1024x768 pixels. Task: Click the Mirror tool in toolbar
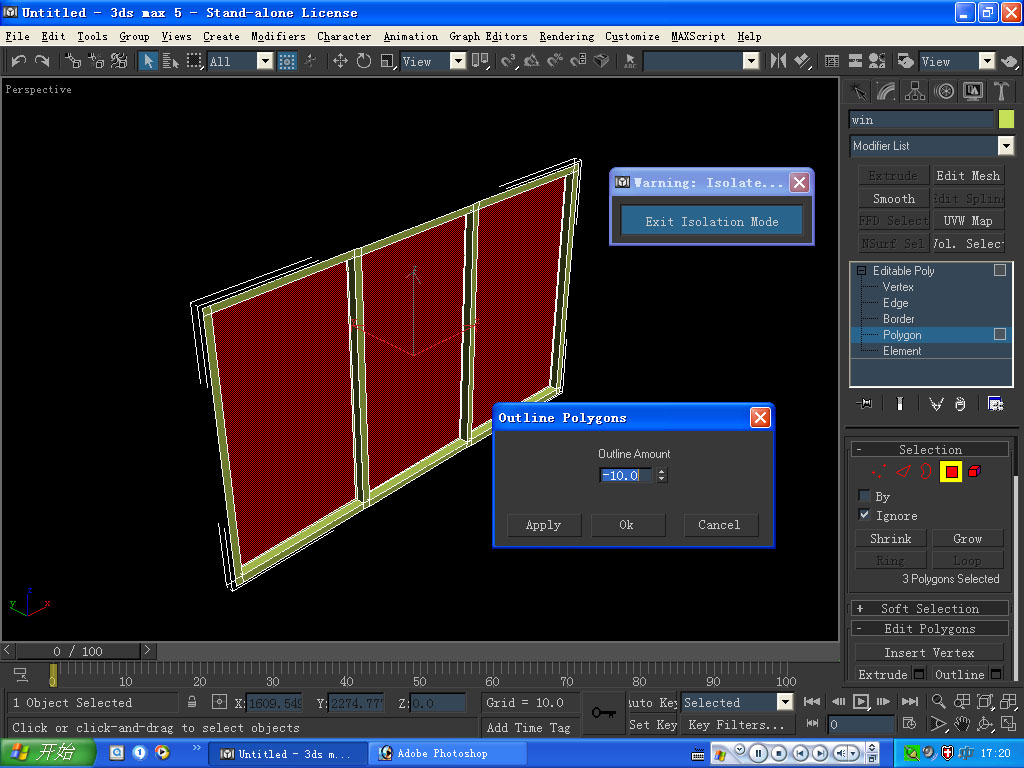(778, 61)
